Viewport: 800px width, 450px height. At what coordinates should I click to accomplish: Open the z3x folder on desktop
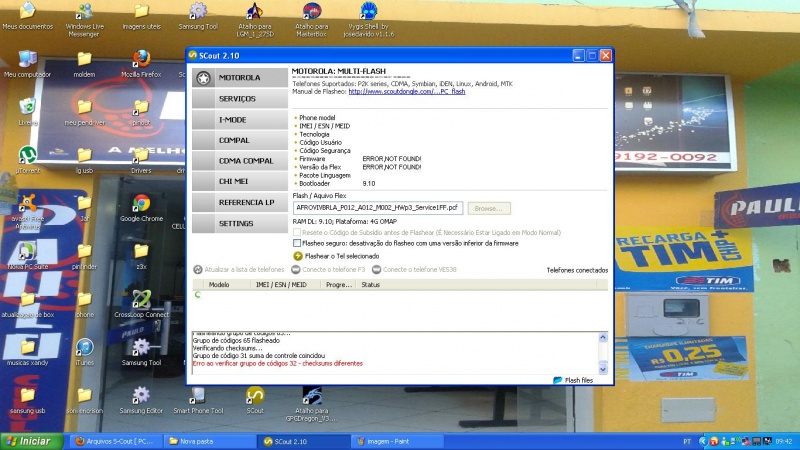pos(141,256)
